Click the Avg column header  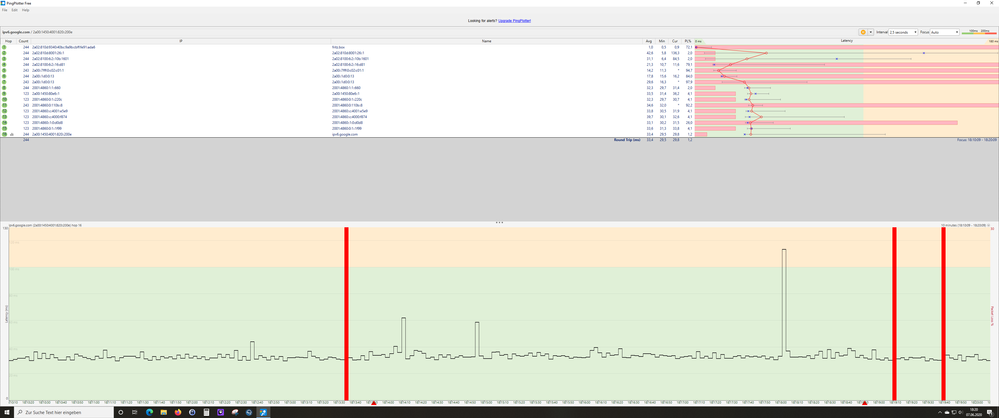pyautogui.click(x=649, y=41)
